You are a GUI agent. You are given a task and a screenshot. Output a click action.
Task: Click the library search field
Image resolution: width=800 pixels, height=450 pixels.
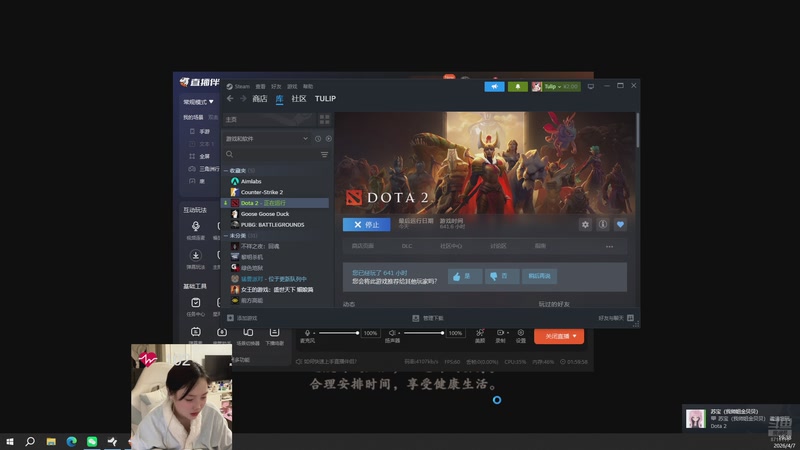[x=270, y=155]
